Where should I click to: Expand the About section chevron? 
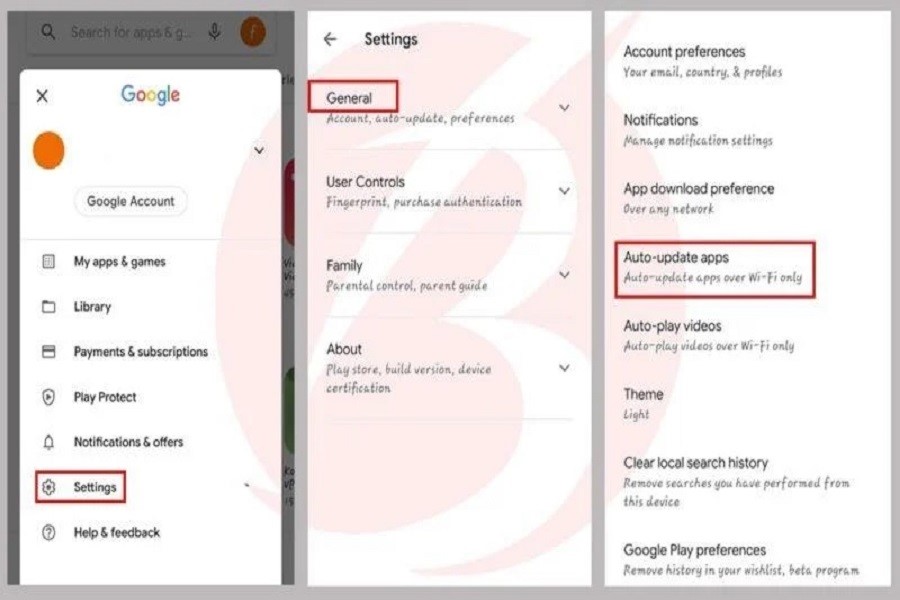564,368
